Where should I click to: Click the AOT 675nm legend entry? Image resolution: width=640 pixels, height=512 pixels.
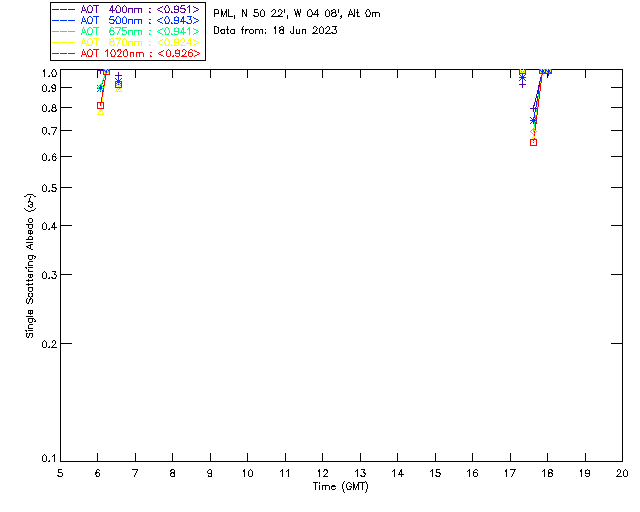(126, 31)
